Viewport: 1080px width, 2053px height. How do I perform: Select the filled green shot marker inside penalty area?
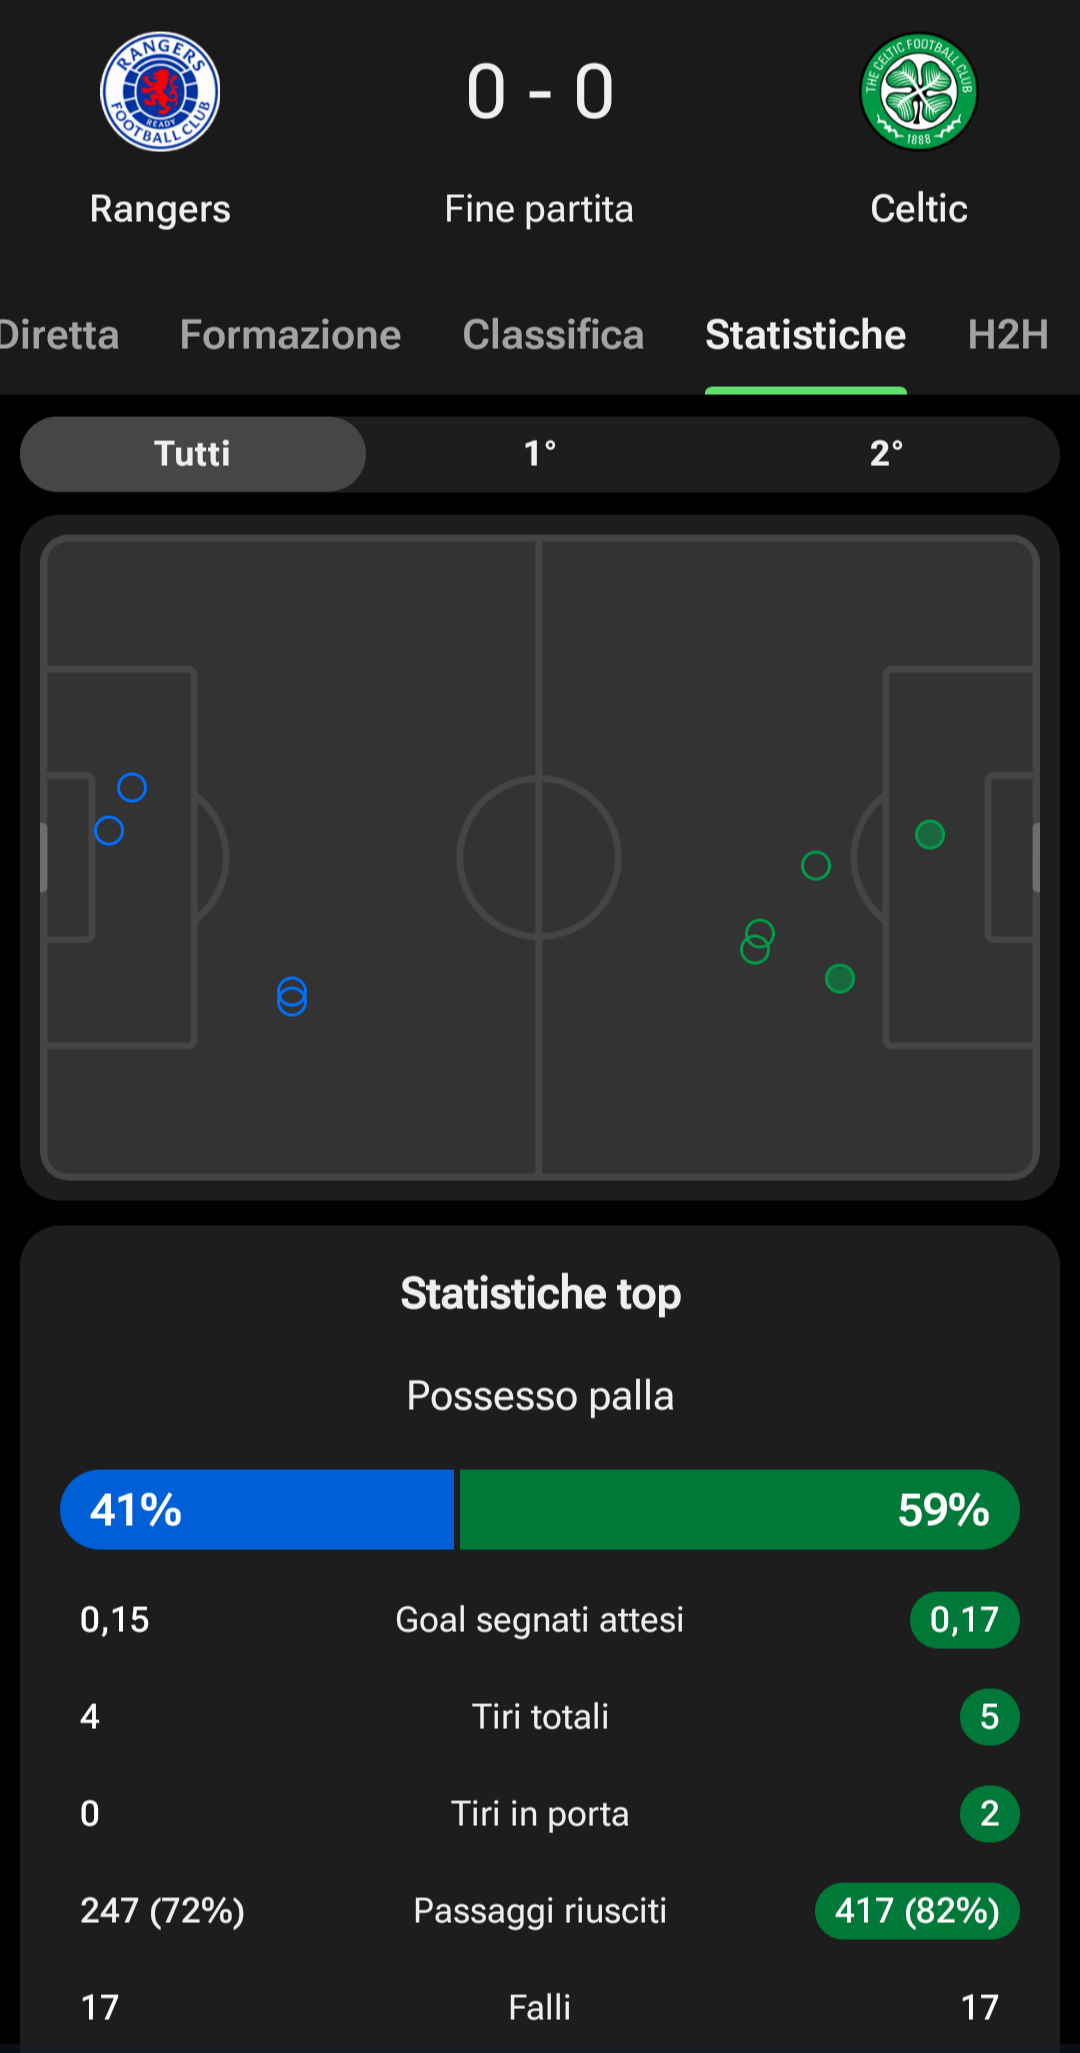[x=930, y=834]
